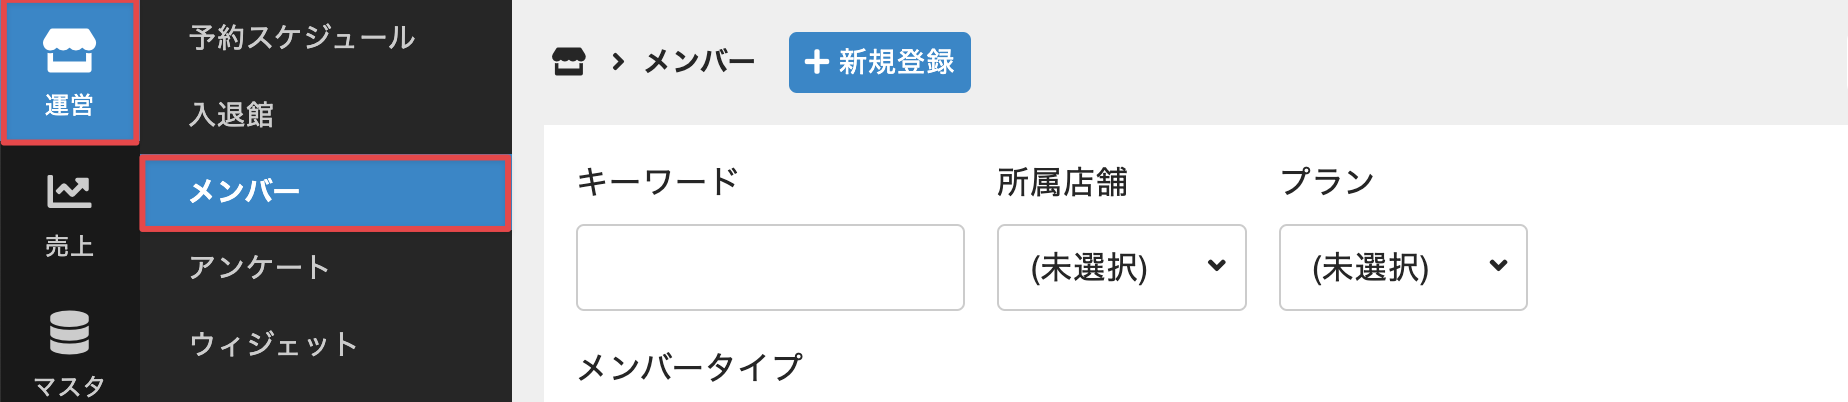This screenshot has height=402, width=1848.
Task: Click the キーワード field label
Action: [x=657, y=182]
